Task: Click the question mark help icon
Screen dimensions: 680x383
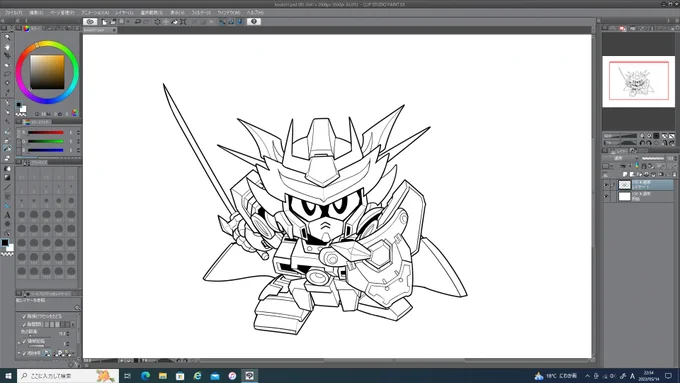Action: pos(254,21)
